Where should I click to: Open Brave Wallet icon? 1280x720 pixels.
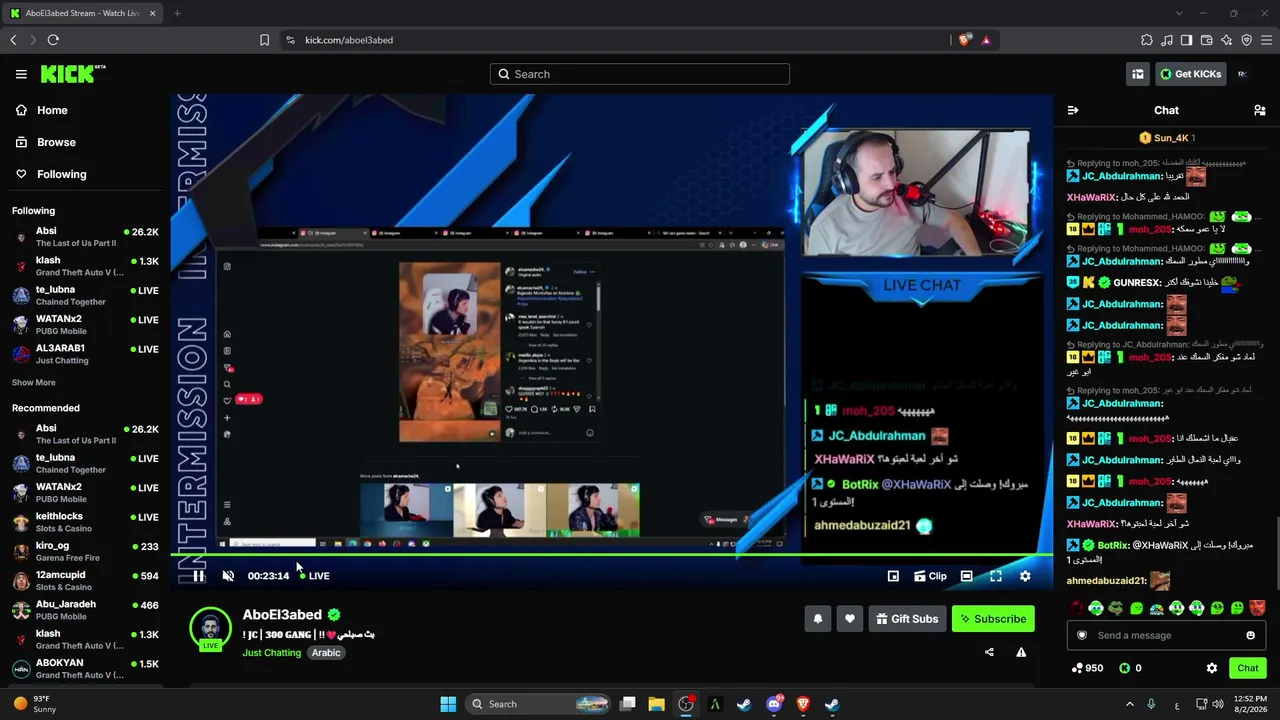click(x=1206, y=40)
